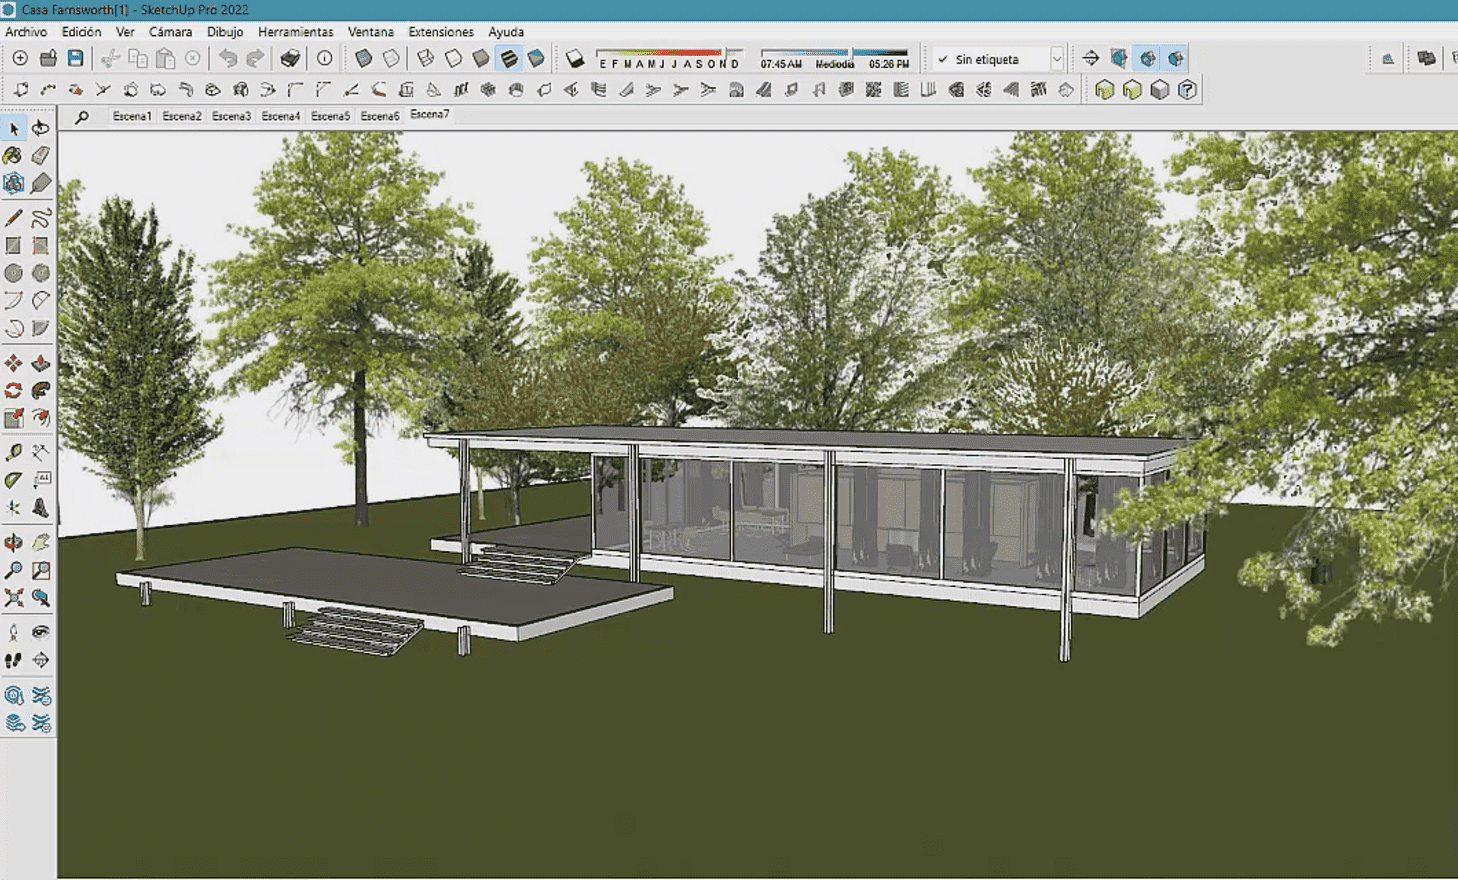The height and width of the screenshot is (880, 1458).
Task: Switch to the Escena6 tab
Action: click(380, 116)
